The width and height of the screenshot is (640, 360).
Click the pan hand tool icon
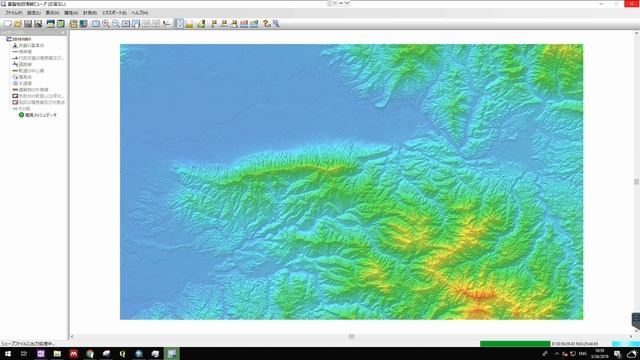click(x=136, y=24)
